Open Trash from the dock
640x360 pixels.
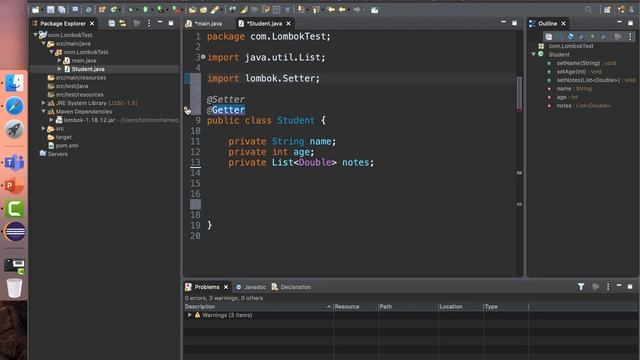(x=15, y=288)
